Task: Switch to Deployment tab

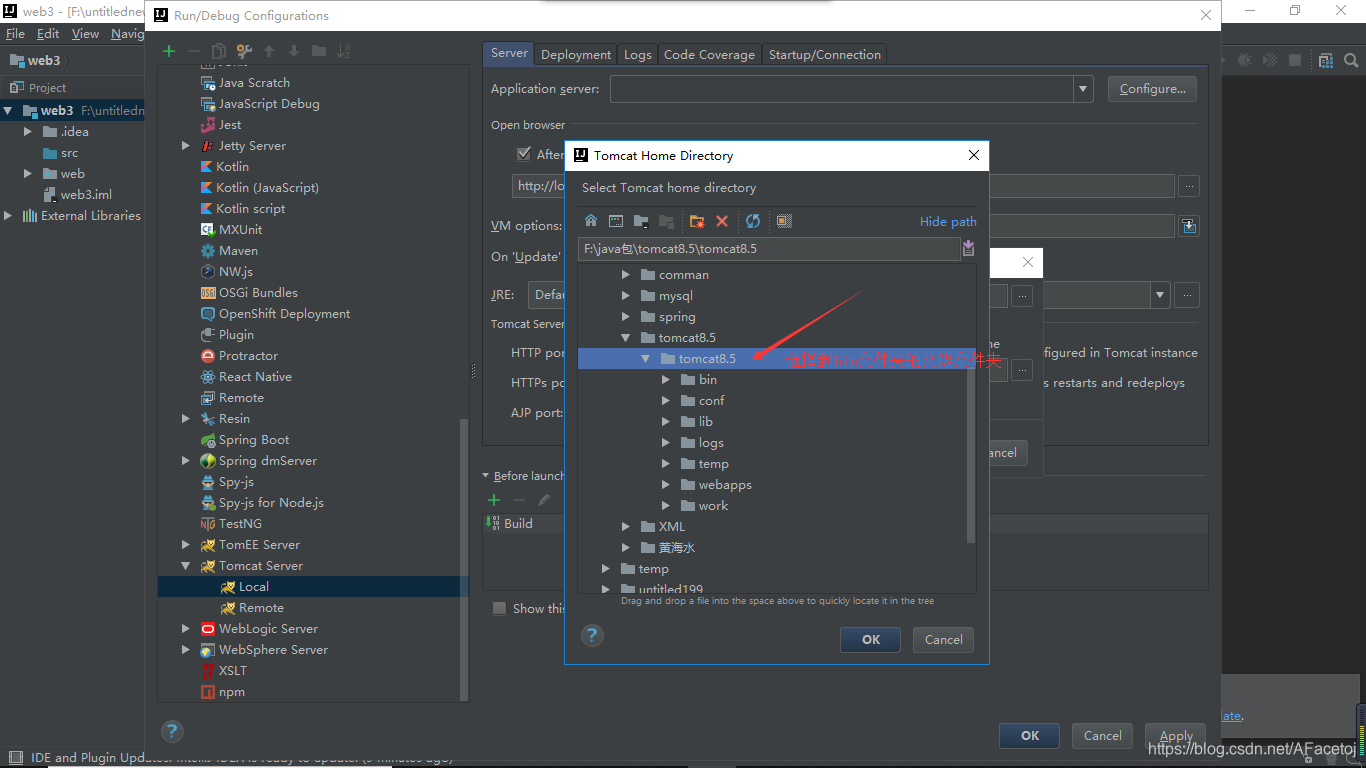Action: pyautogui.click(x=576, y=55)
